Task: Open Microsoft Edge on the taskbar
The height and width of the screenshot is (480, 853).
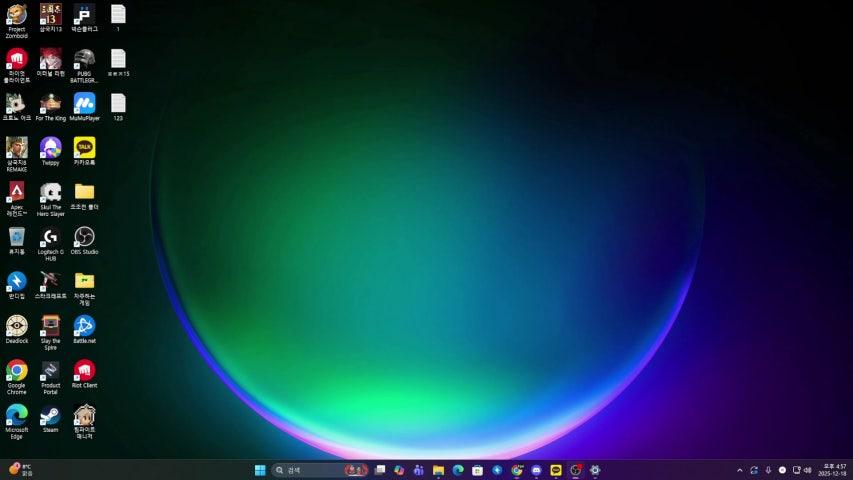Action: 458,470
